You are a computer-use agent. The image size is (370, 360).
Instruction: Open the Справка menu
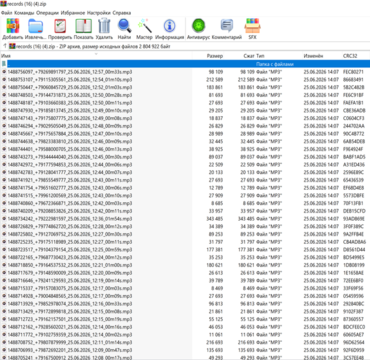[x=122, y=13]
